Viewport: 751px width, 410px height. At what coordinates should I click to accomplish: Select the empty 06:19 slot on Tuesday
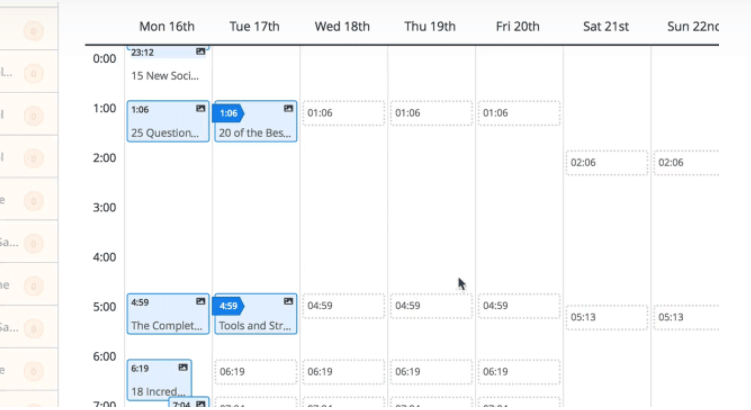(x=255, y=372)
